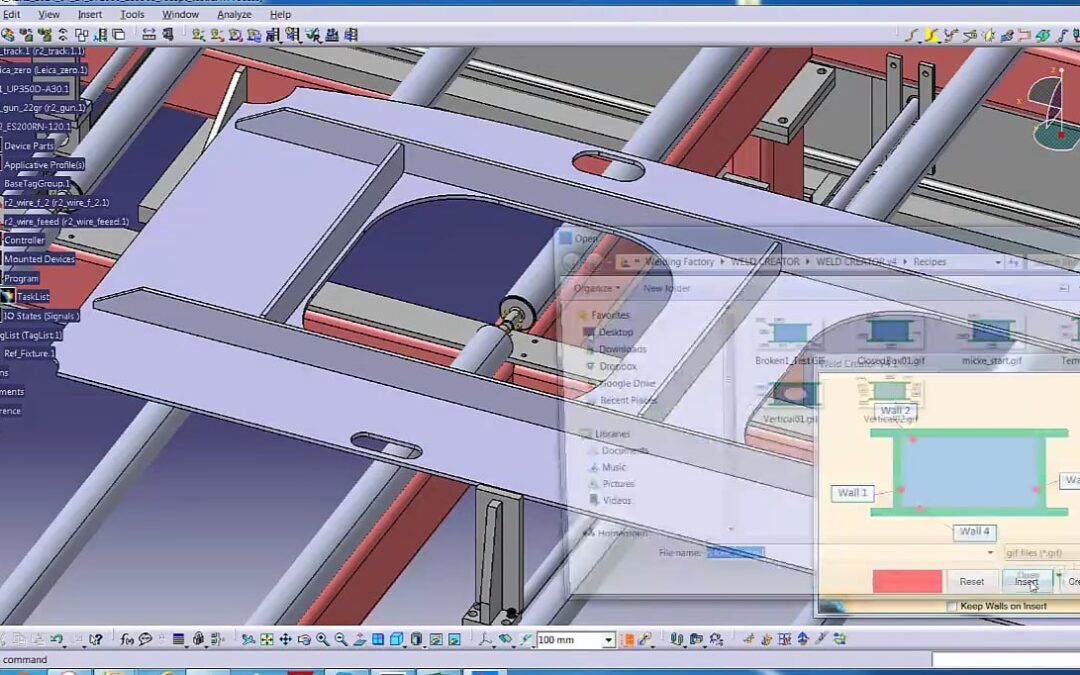1080x675 pixels.
Task: Select the Mounted Devices tree node
Action: click(39, 259)
